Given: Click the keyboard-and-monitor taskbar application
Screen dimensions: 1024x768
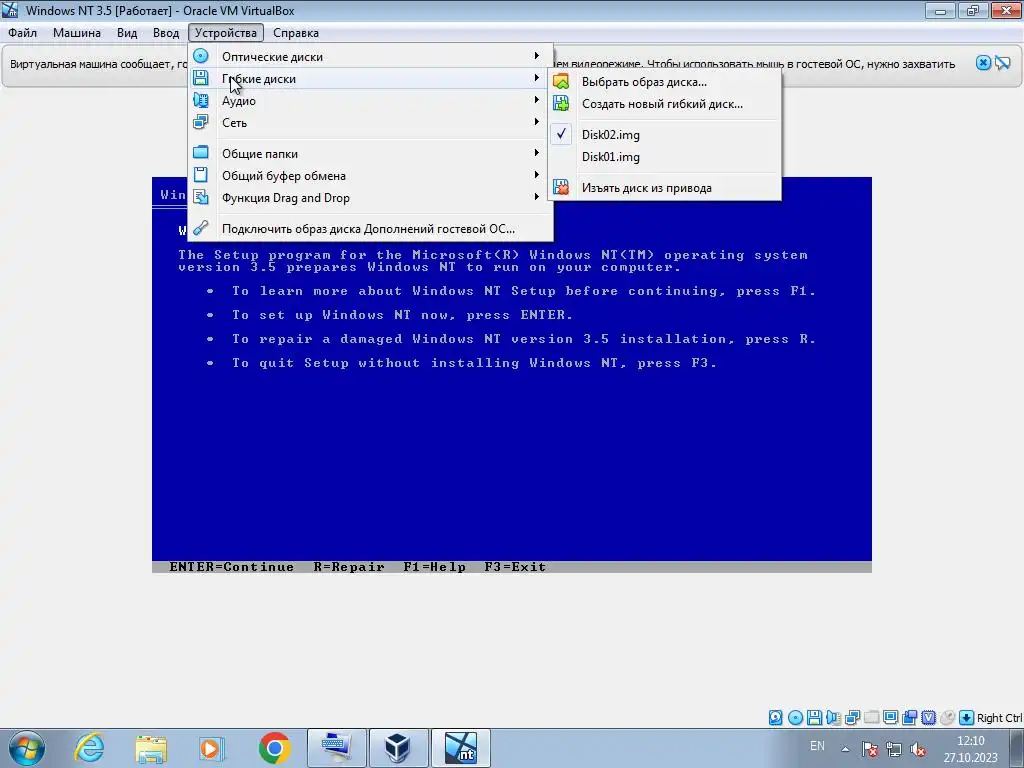Looking at the screenshot, I should pos(337,748).
